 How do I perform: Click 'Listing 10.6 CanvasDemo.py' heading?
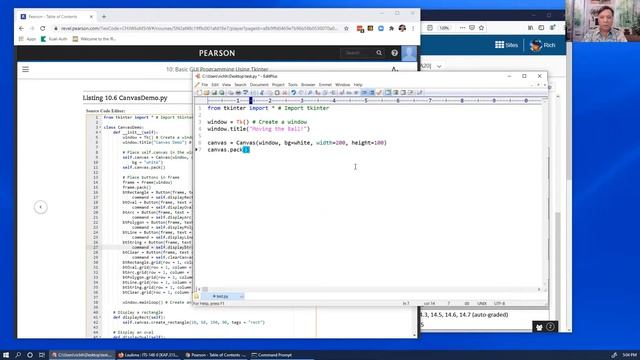point(125,98)
